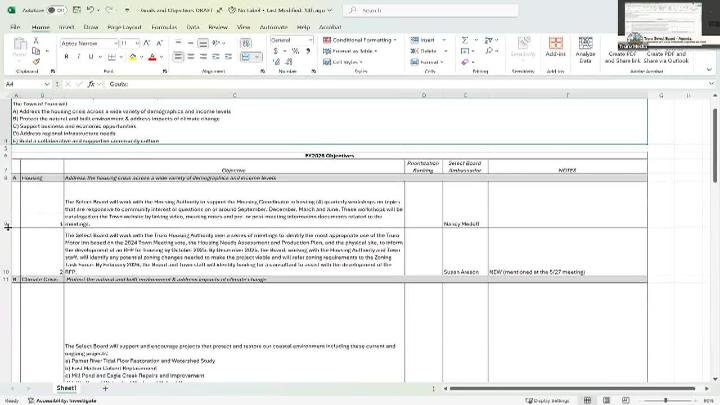Apply the Borders icon
This screenshot has height=405, width=720.
[112, 57]
